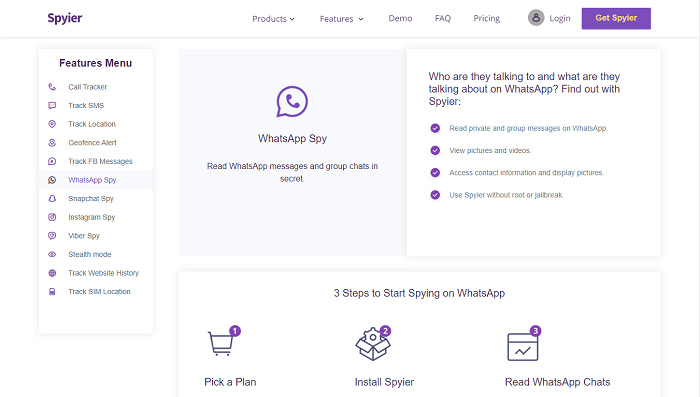Click the Track Location pin icon
Image resolution: width=700 pixels, height=397 pixels.
point(52,124)
